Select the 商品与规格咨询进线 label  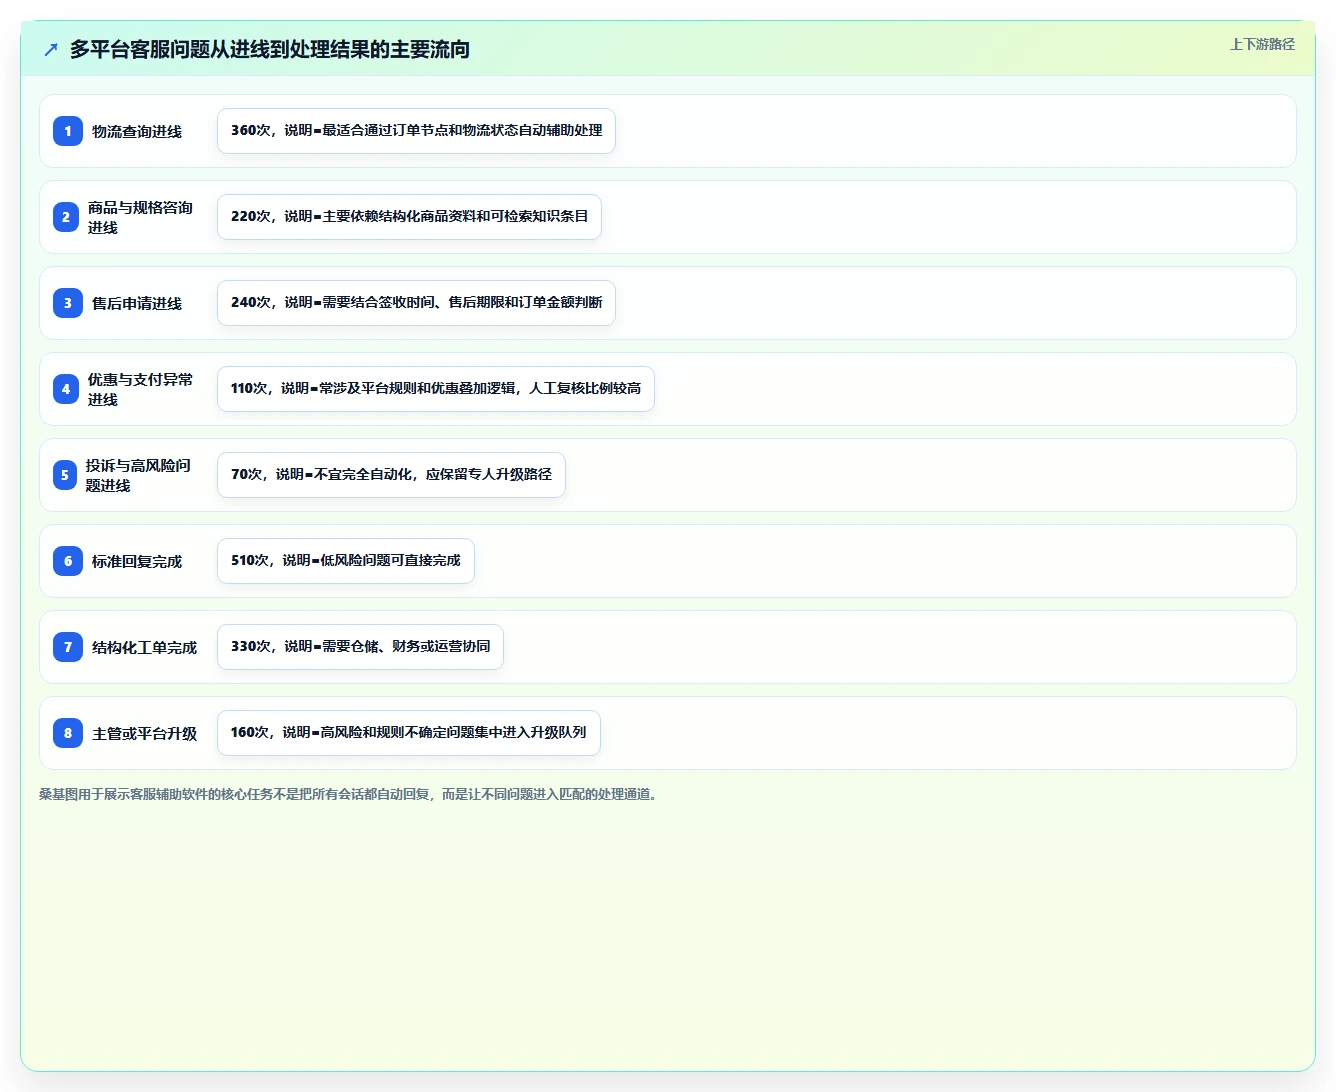[x=140, y=217]
